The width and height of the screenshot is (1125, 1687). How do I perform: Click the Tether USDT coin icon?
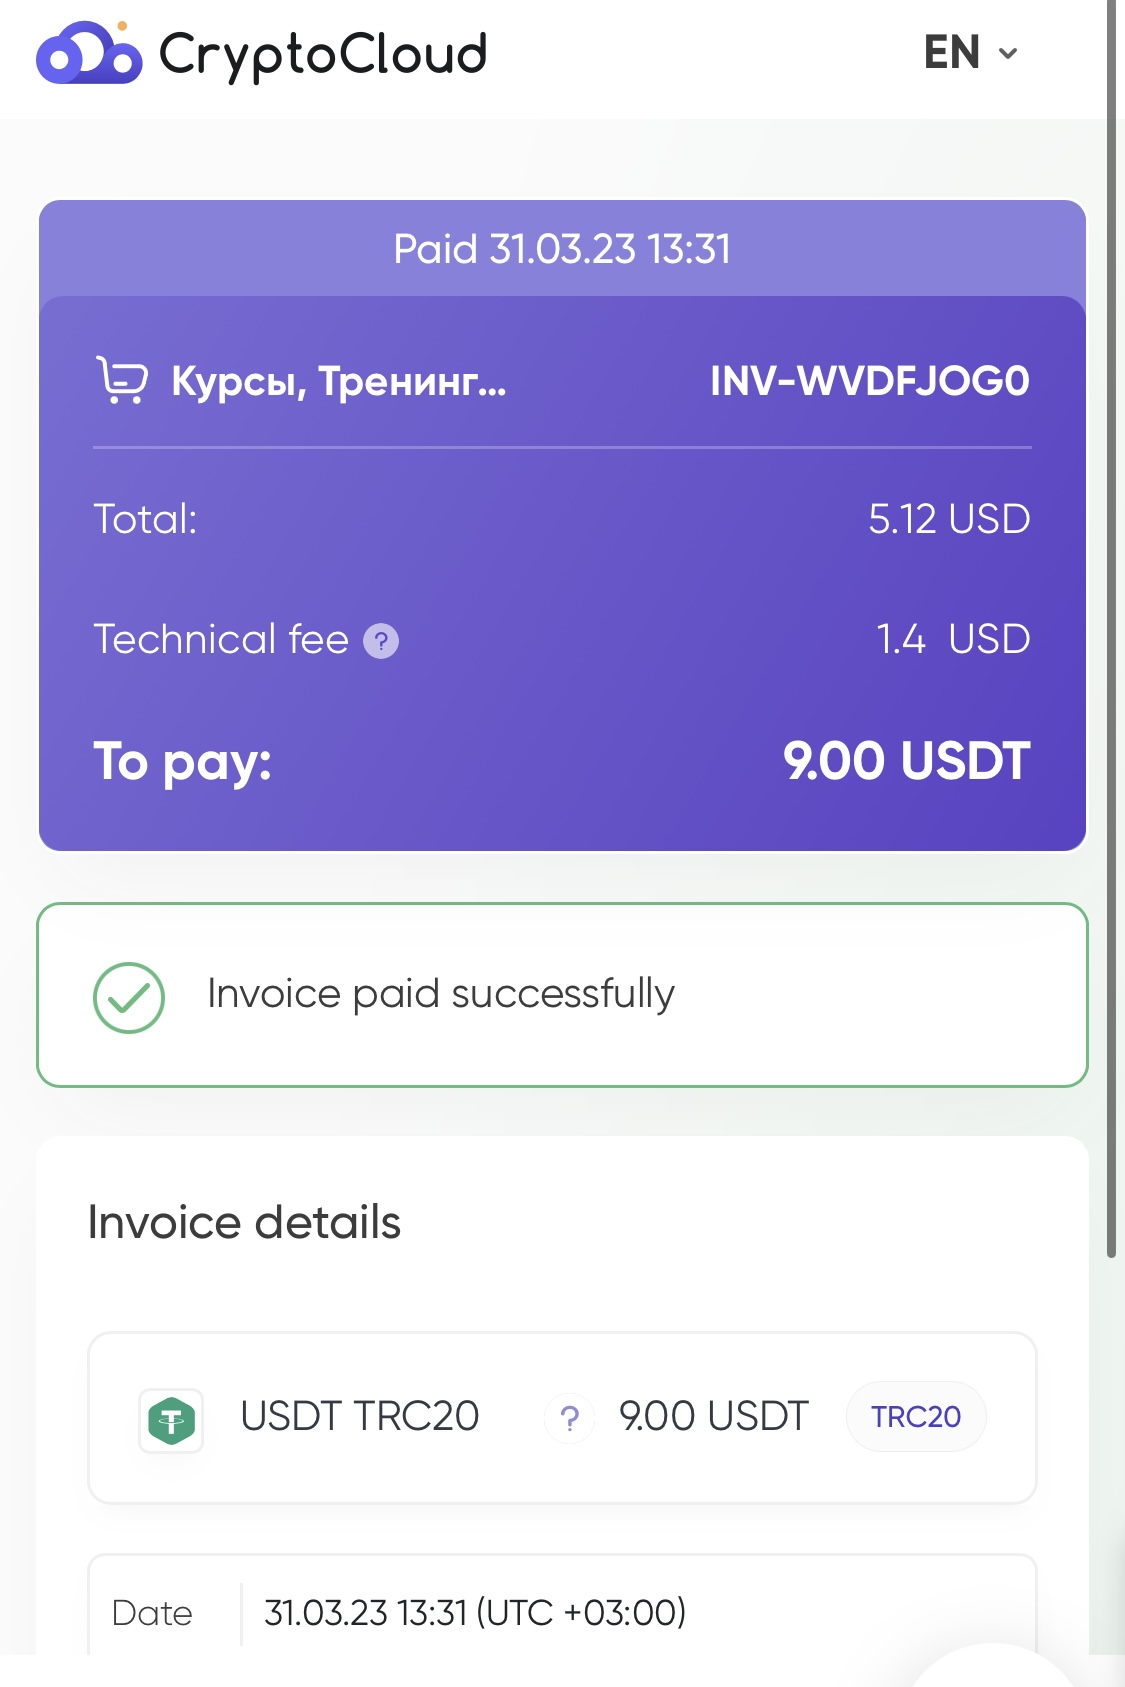point(171,1420)
